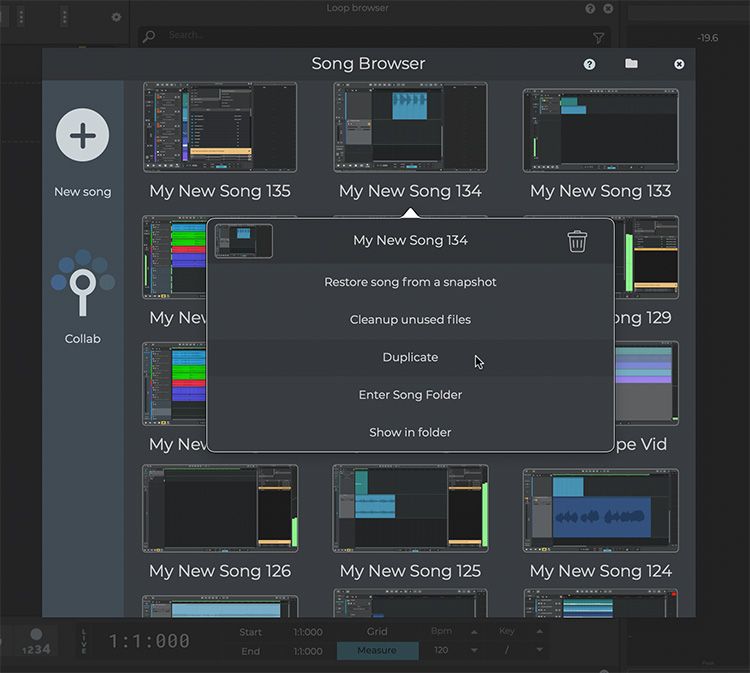
Task: Delete My New Song 134 via trash icon
Action: pos(577,241)
